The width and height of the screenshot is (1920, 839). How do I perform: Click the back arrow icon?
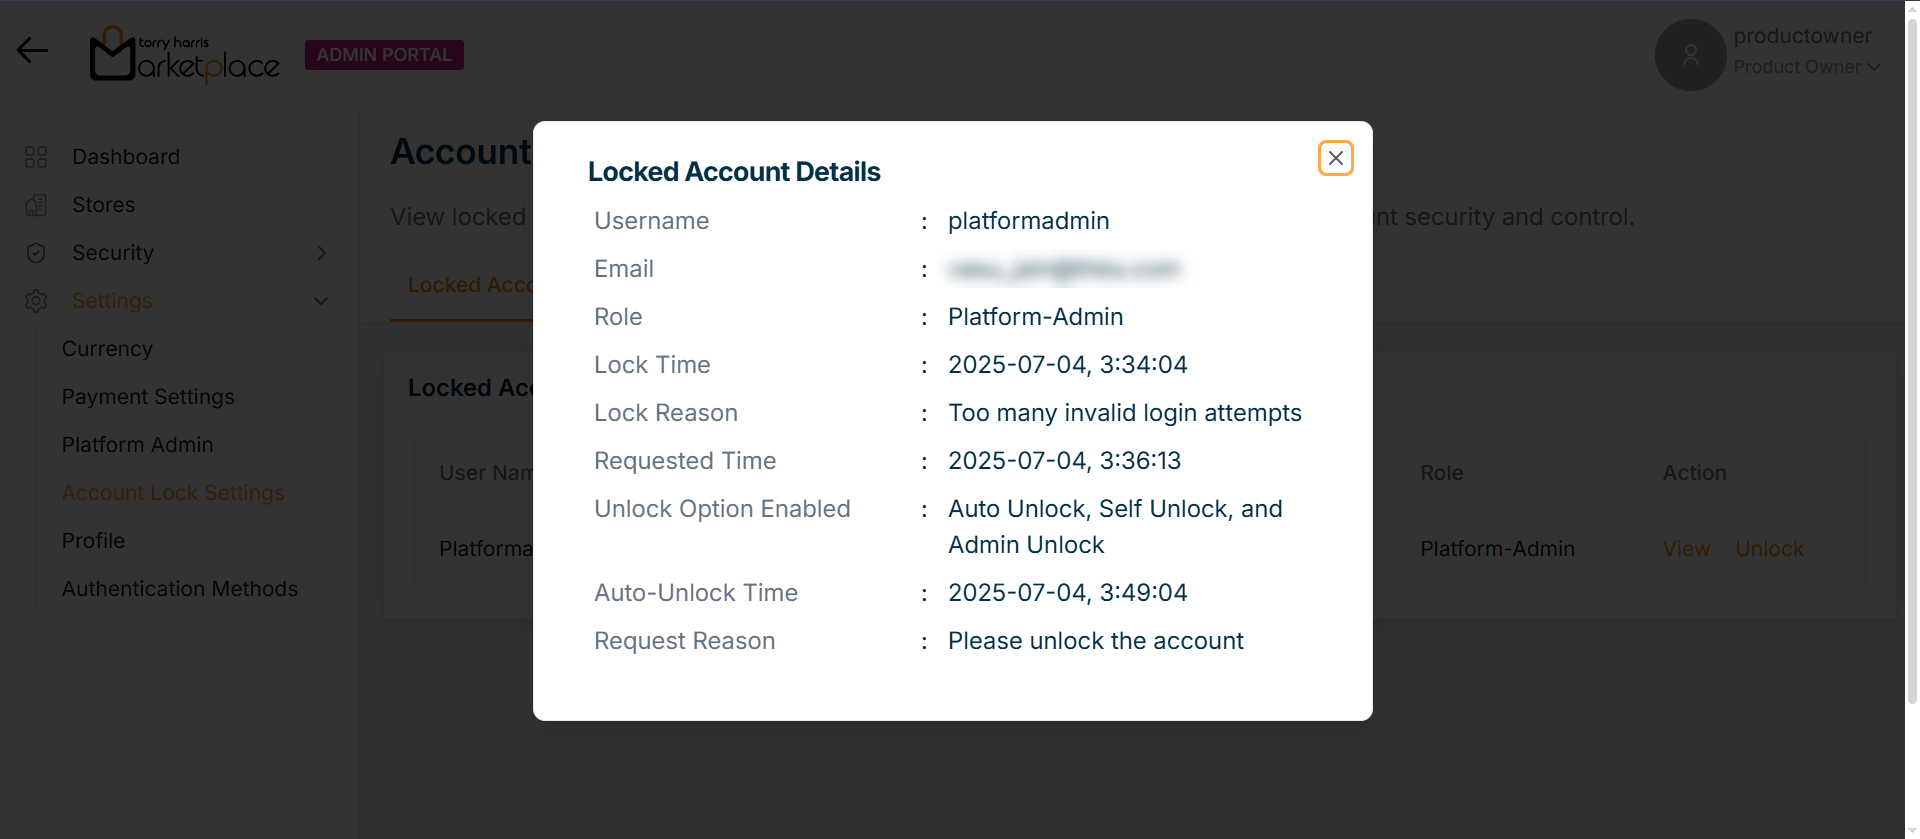[x=32, y=50]
